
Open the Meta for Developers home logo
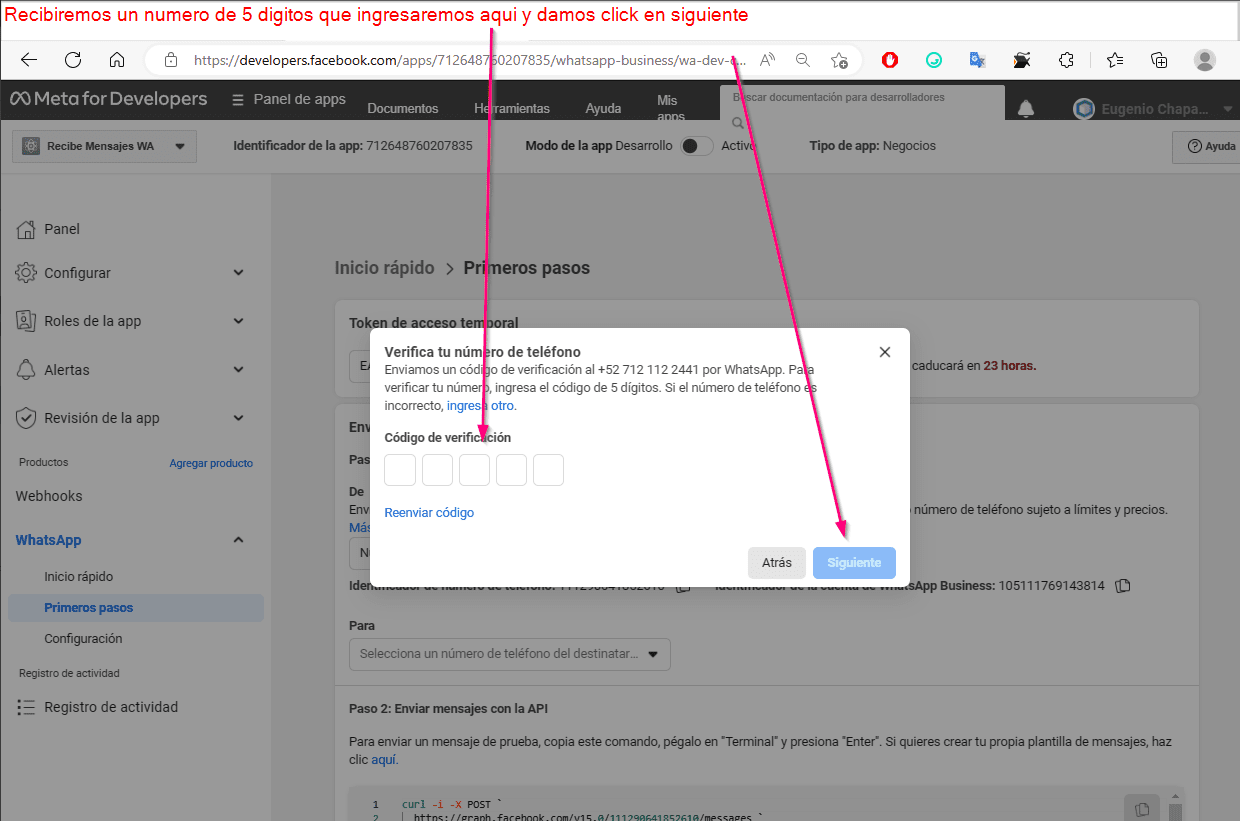coord(100,98)
